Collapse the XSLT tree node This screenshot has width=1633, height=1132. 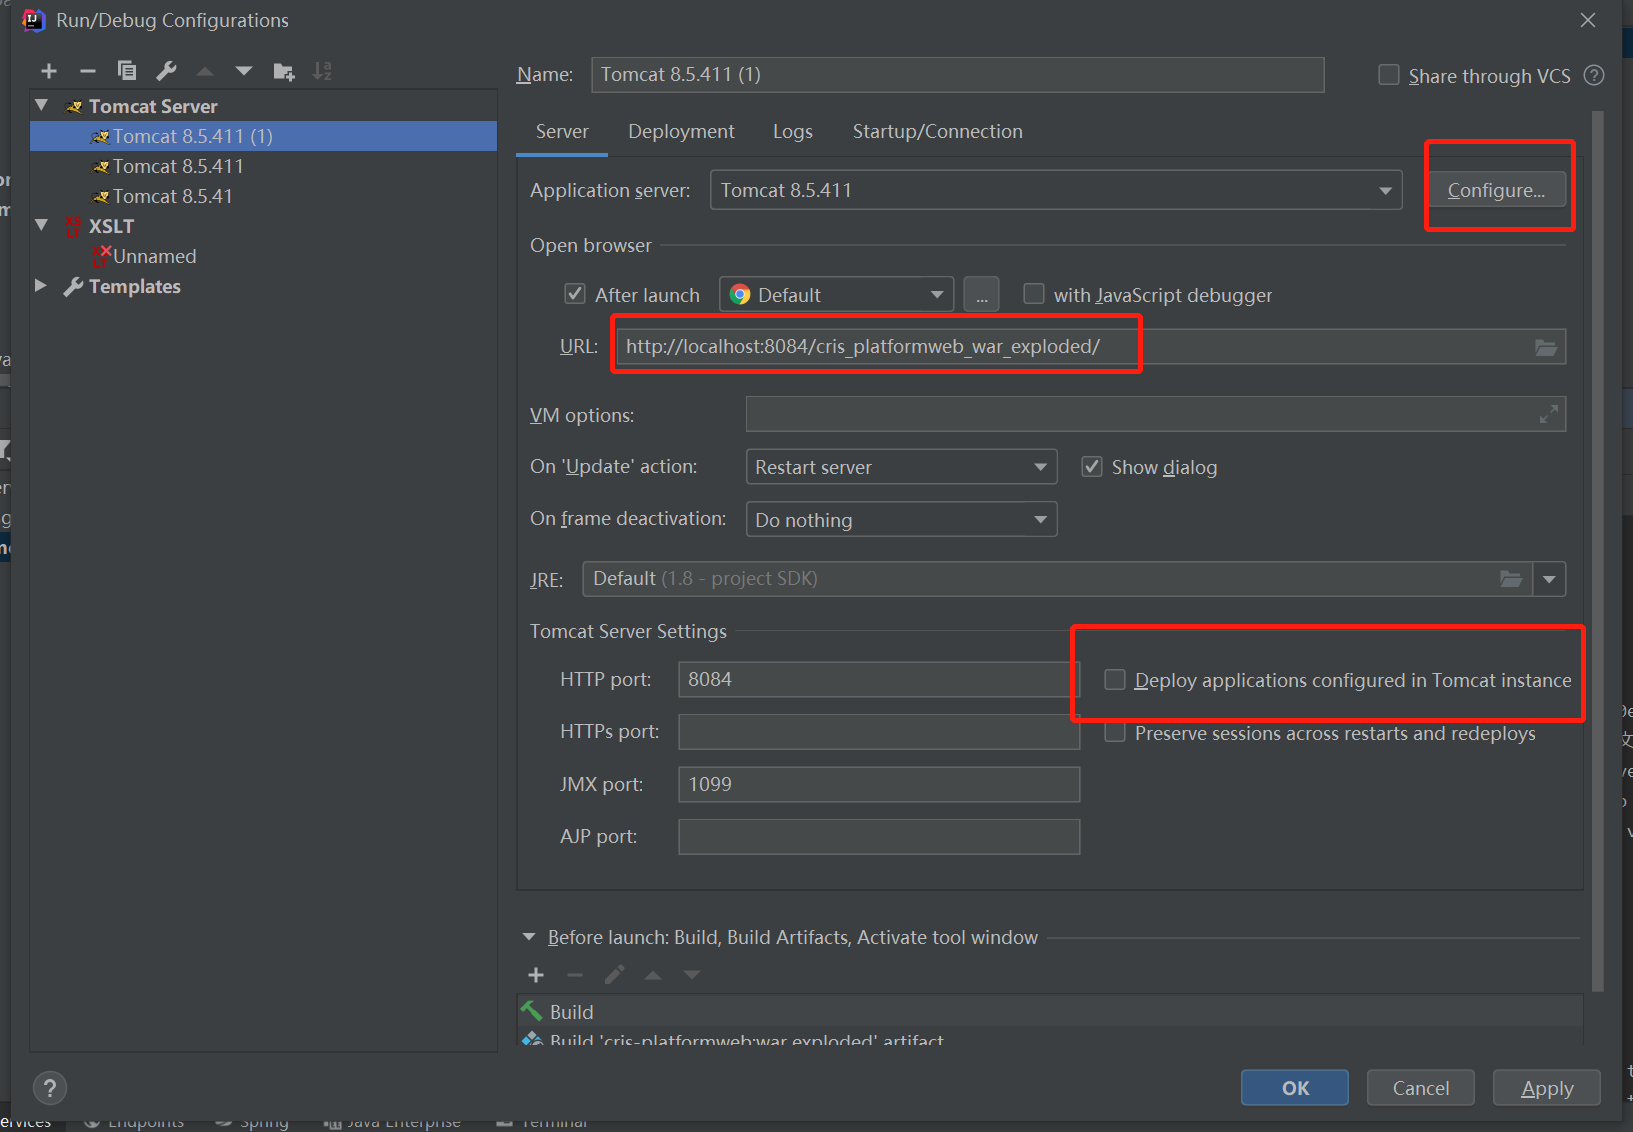point(42,225)
